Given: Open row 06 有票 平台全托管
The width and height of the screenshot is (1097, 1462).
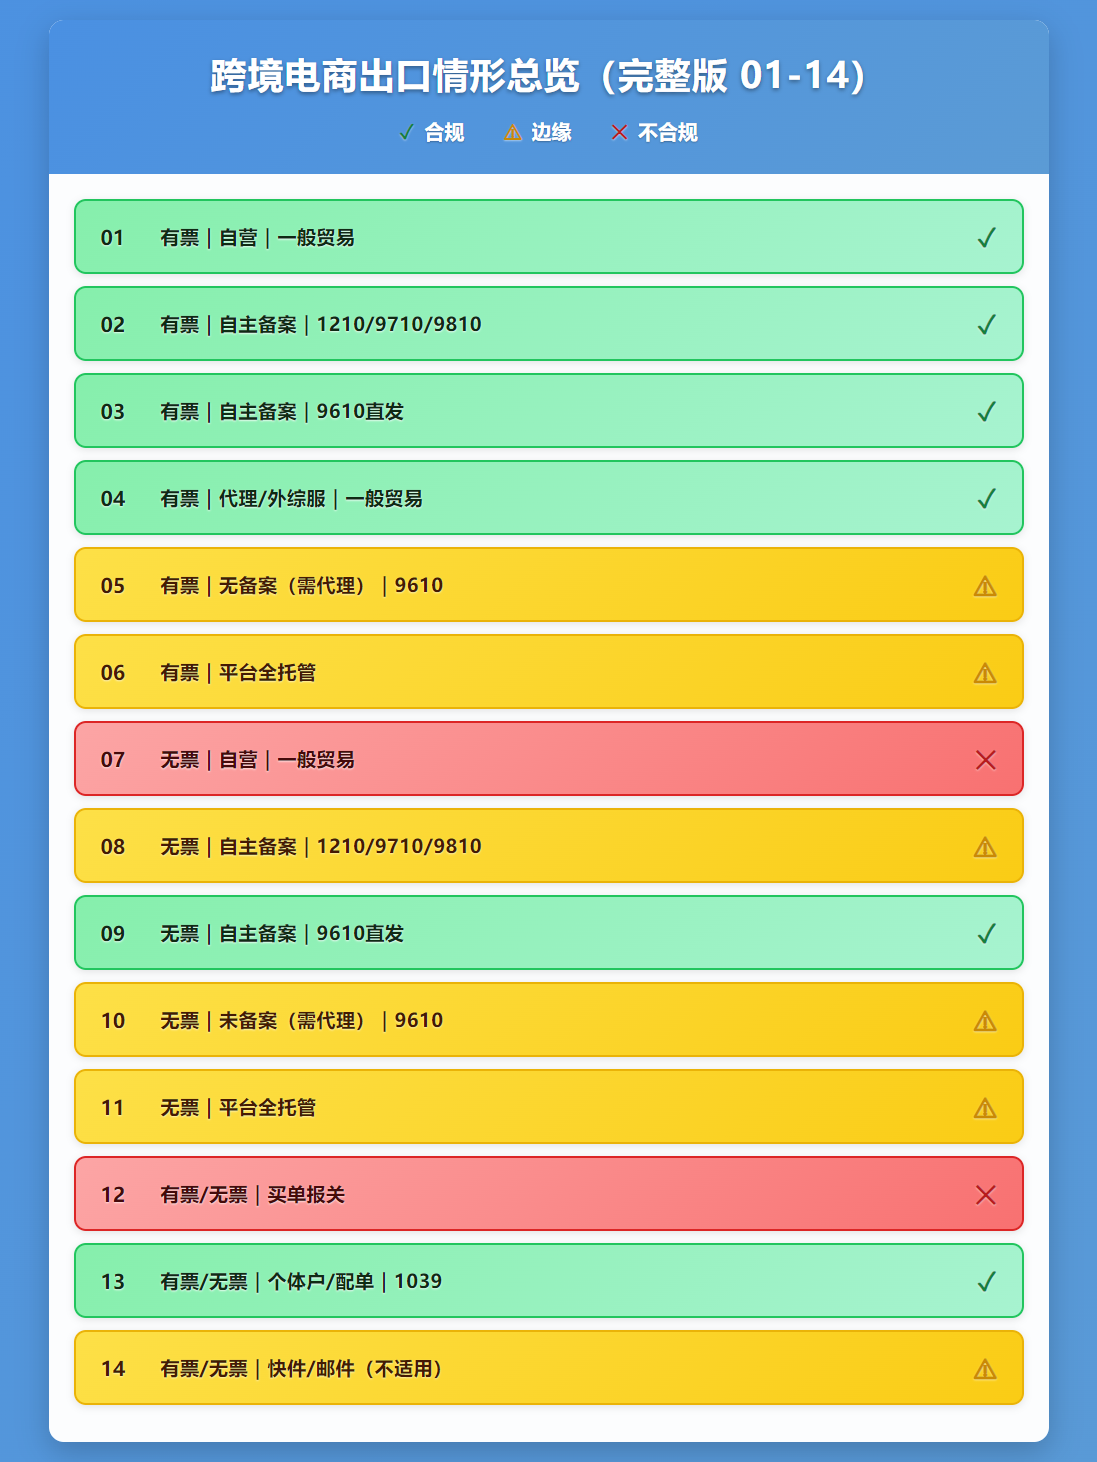Looking at the screenshot, I should (x=549, y=672).
